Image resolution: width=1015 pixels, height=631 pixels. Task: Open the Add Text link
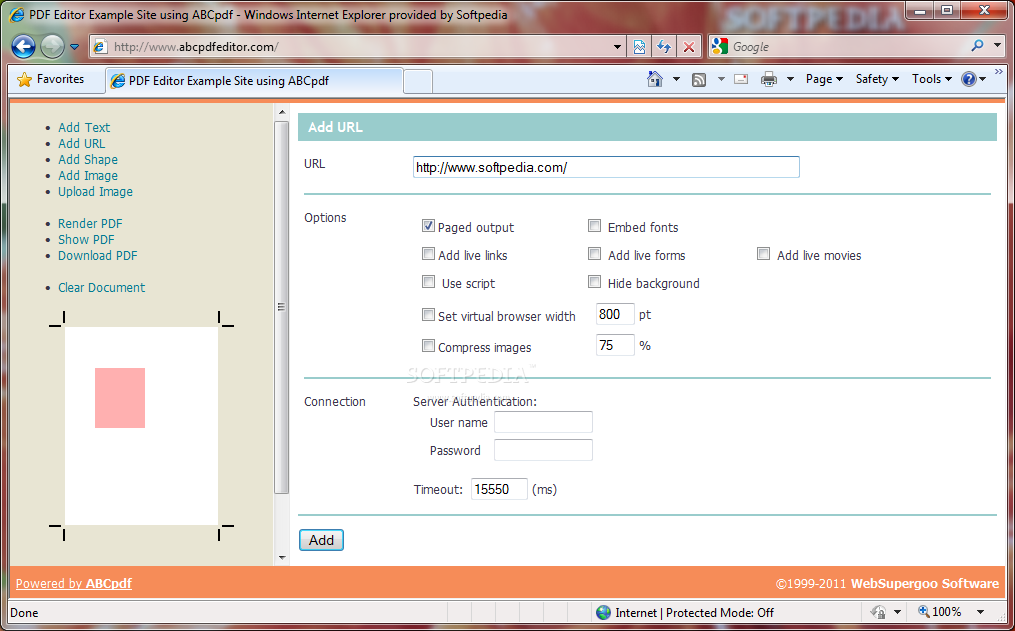84,127
